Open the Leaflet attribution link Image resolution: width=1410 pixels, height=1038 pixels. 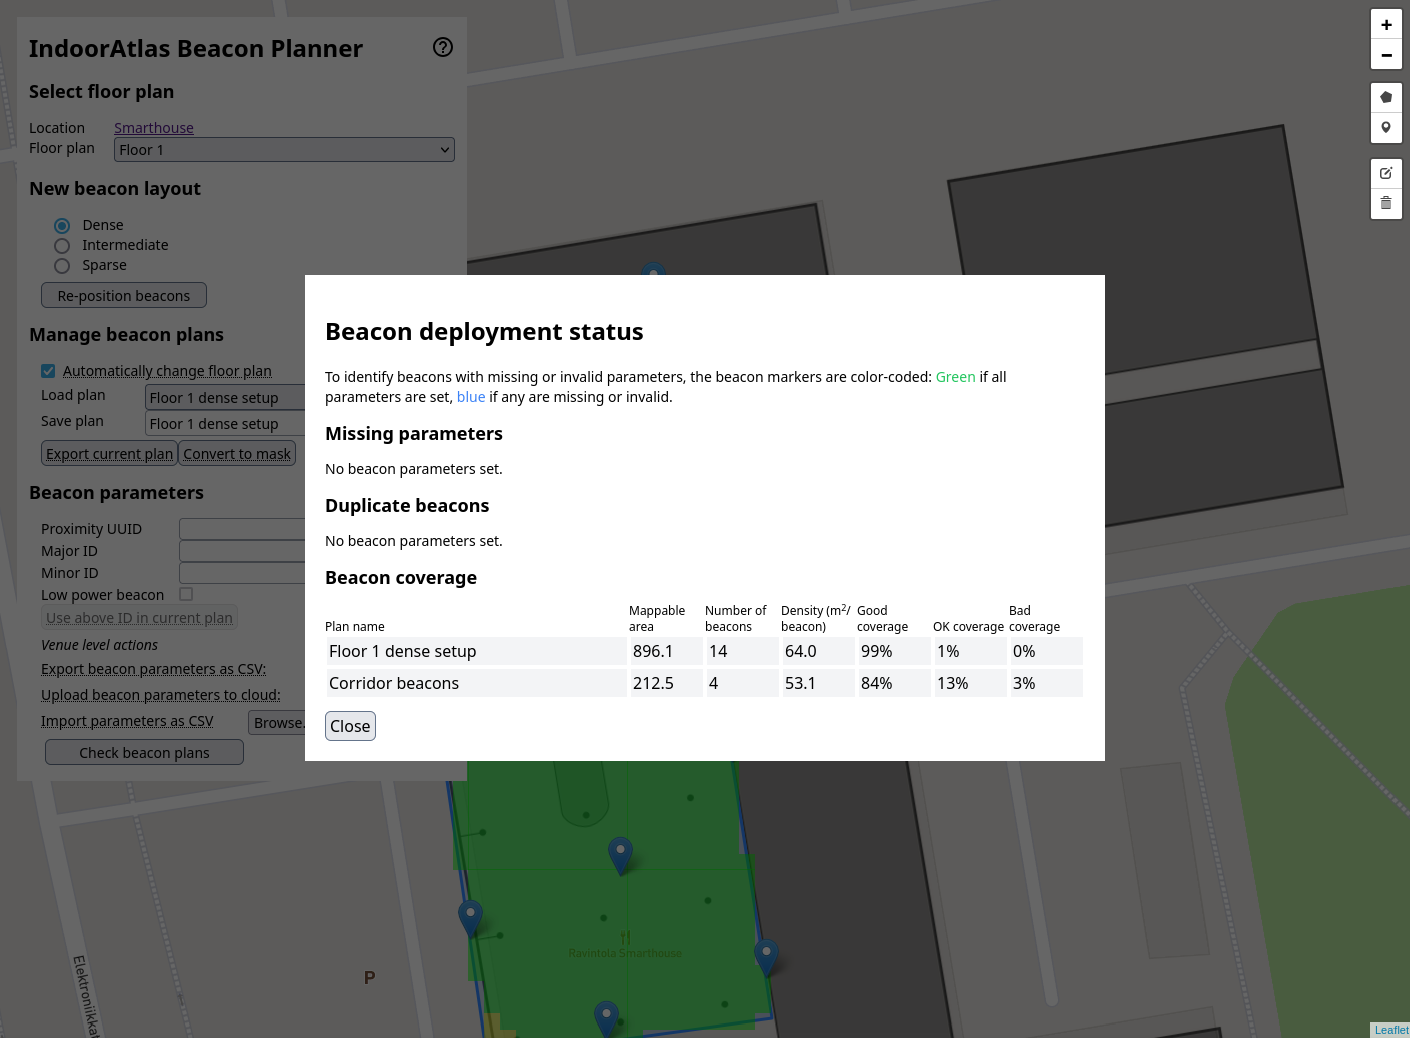(1391, 1030)
